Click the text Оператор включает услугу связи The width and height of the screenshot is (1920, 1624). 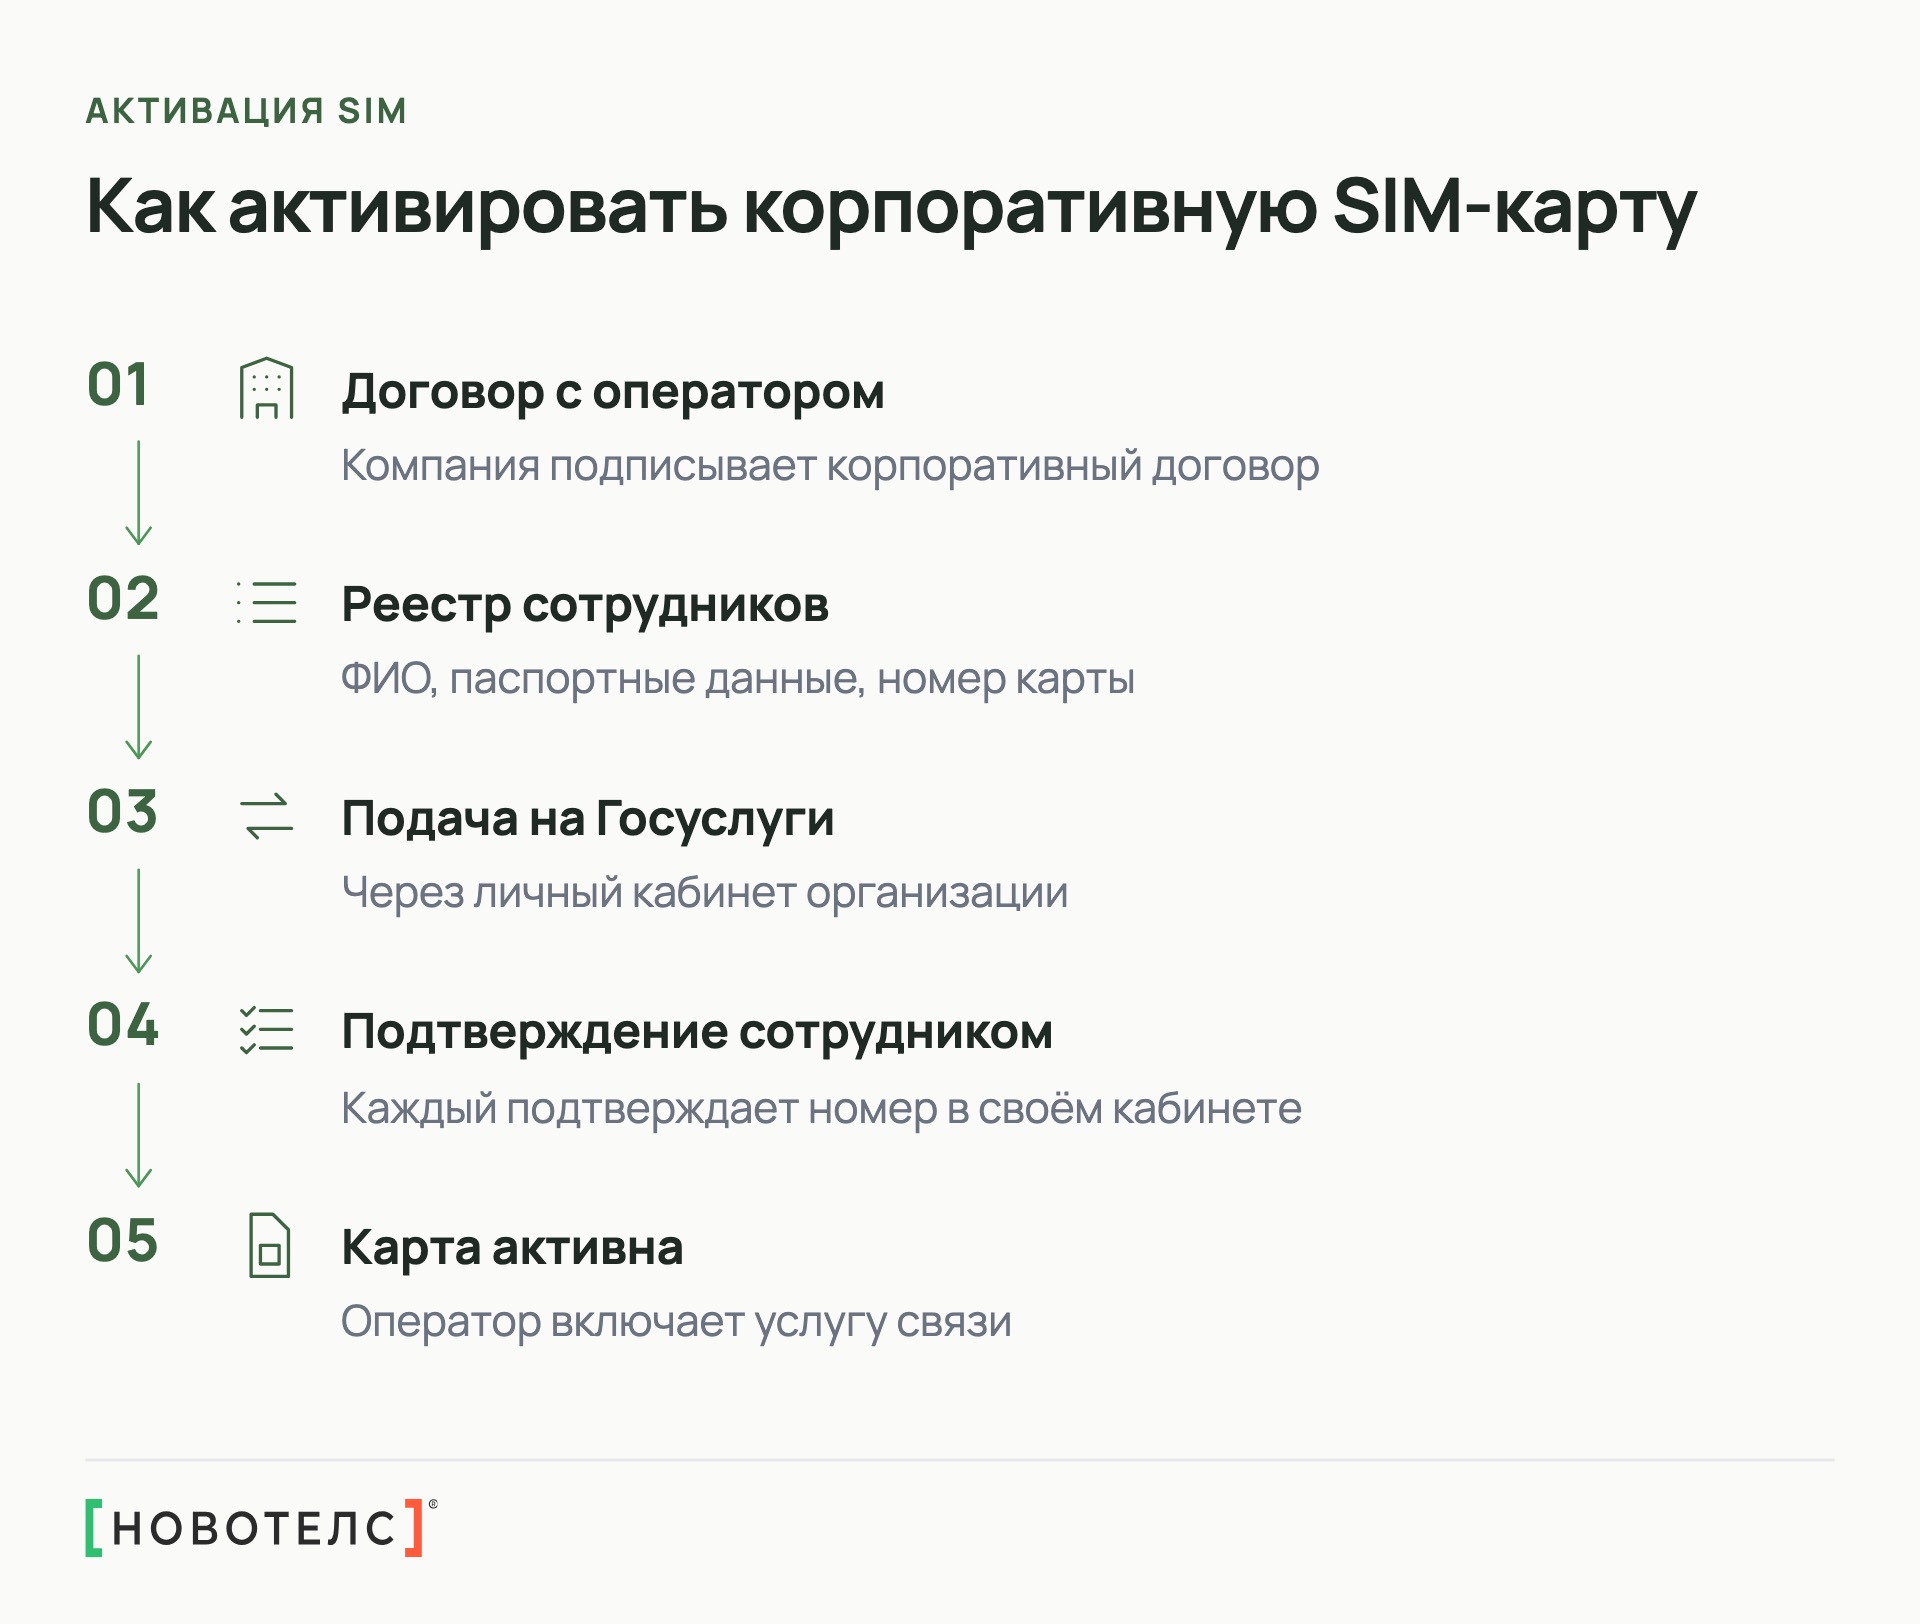676,1322
